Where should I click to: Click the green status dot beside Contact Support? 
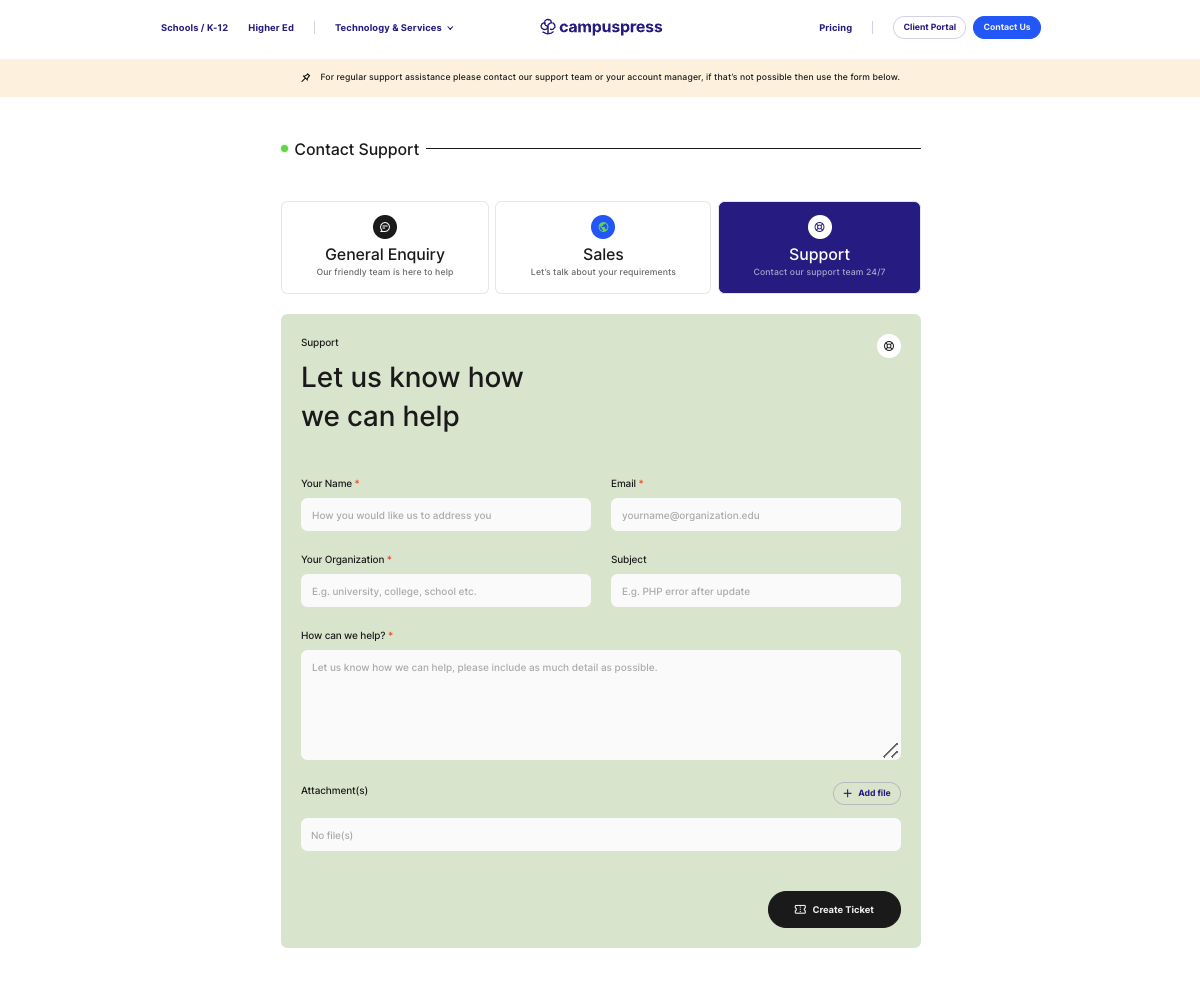coord(283,148)
